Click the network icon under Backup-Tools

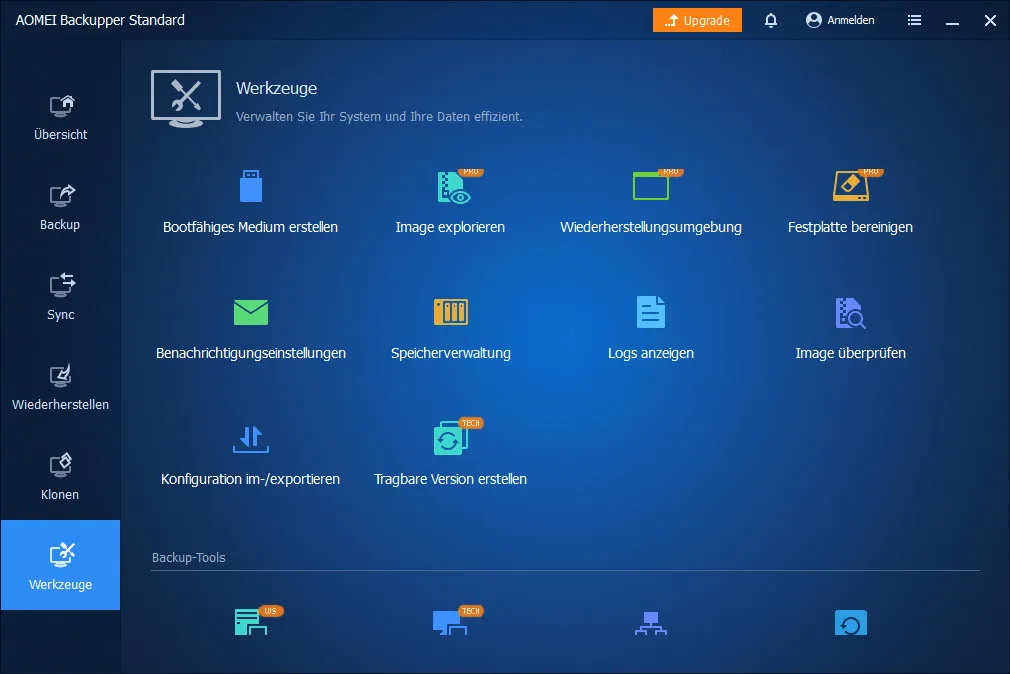click(651, 623)
